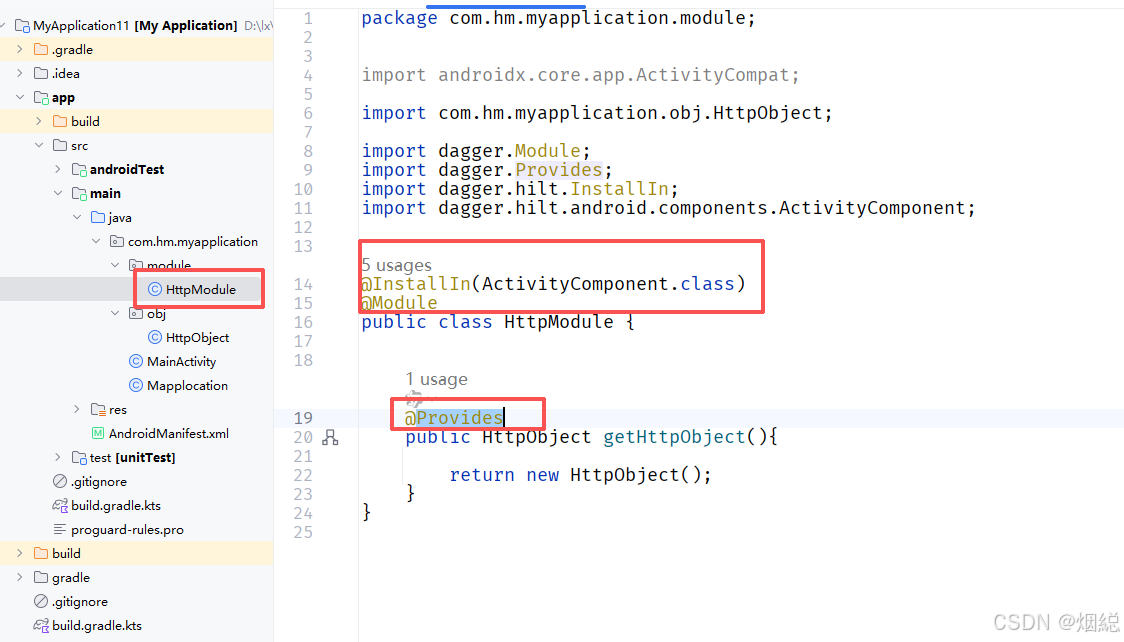1124x642 pixels.
Task: Click the 1 usage inlay hint
Action: (x=436, y=379)
